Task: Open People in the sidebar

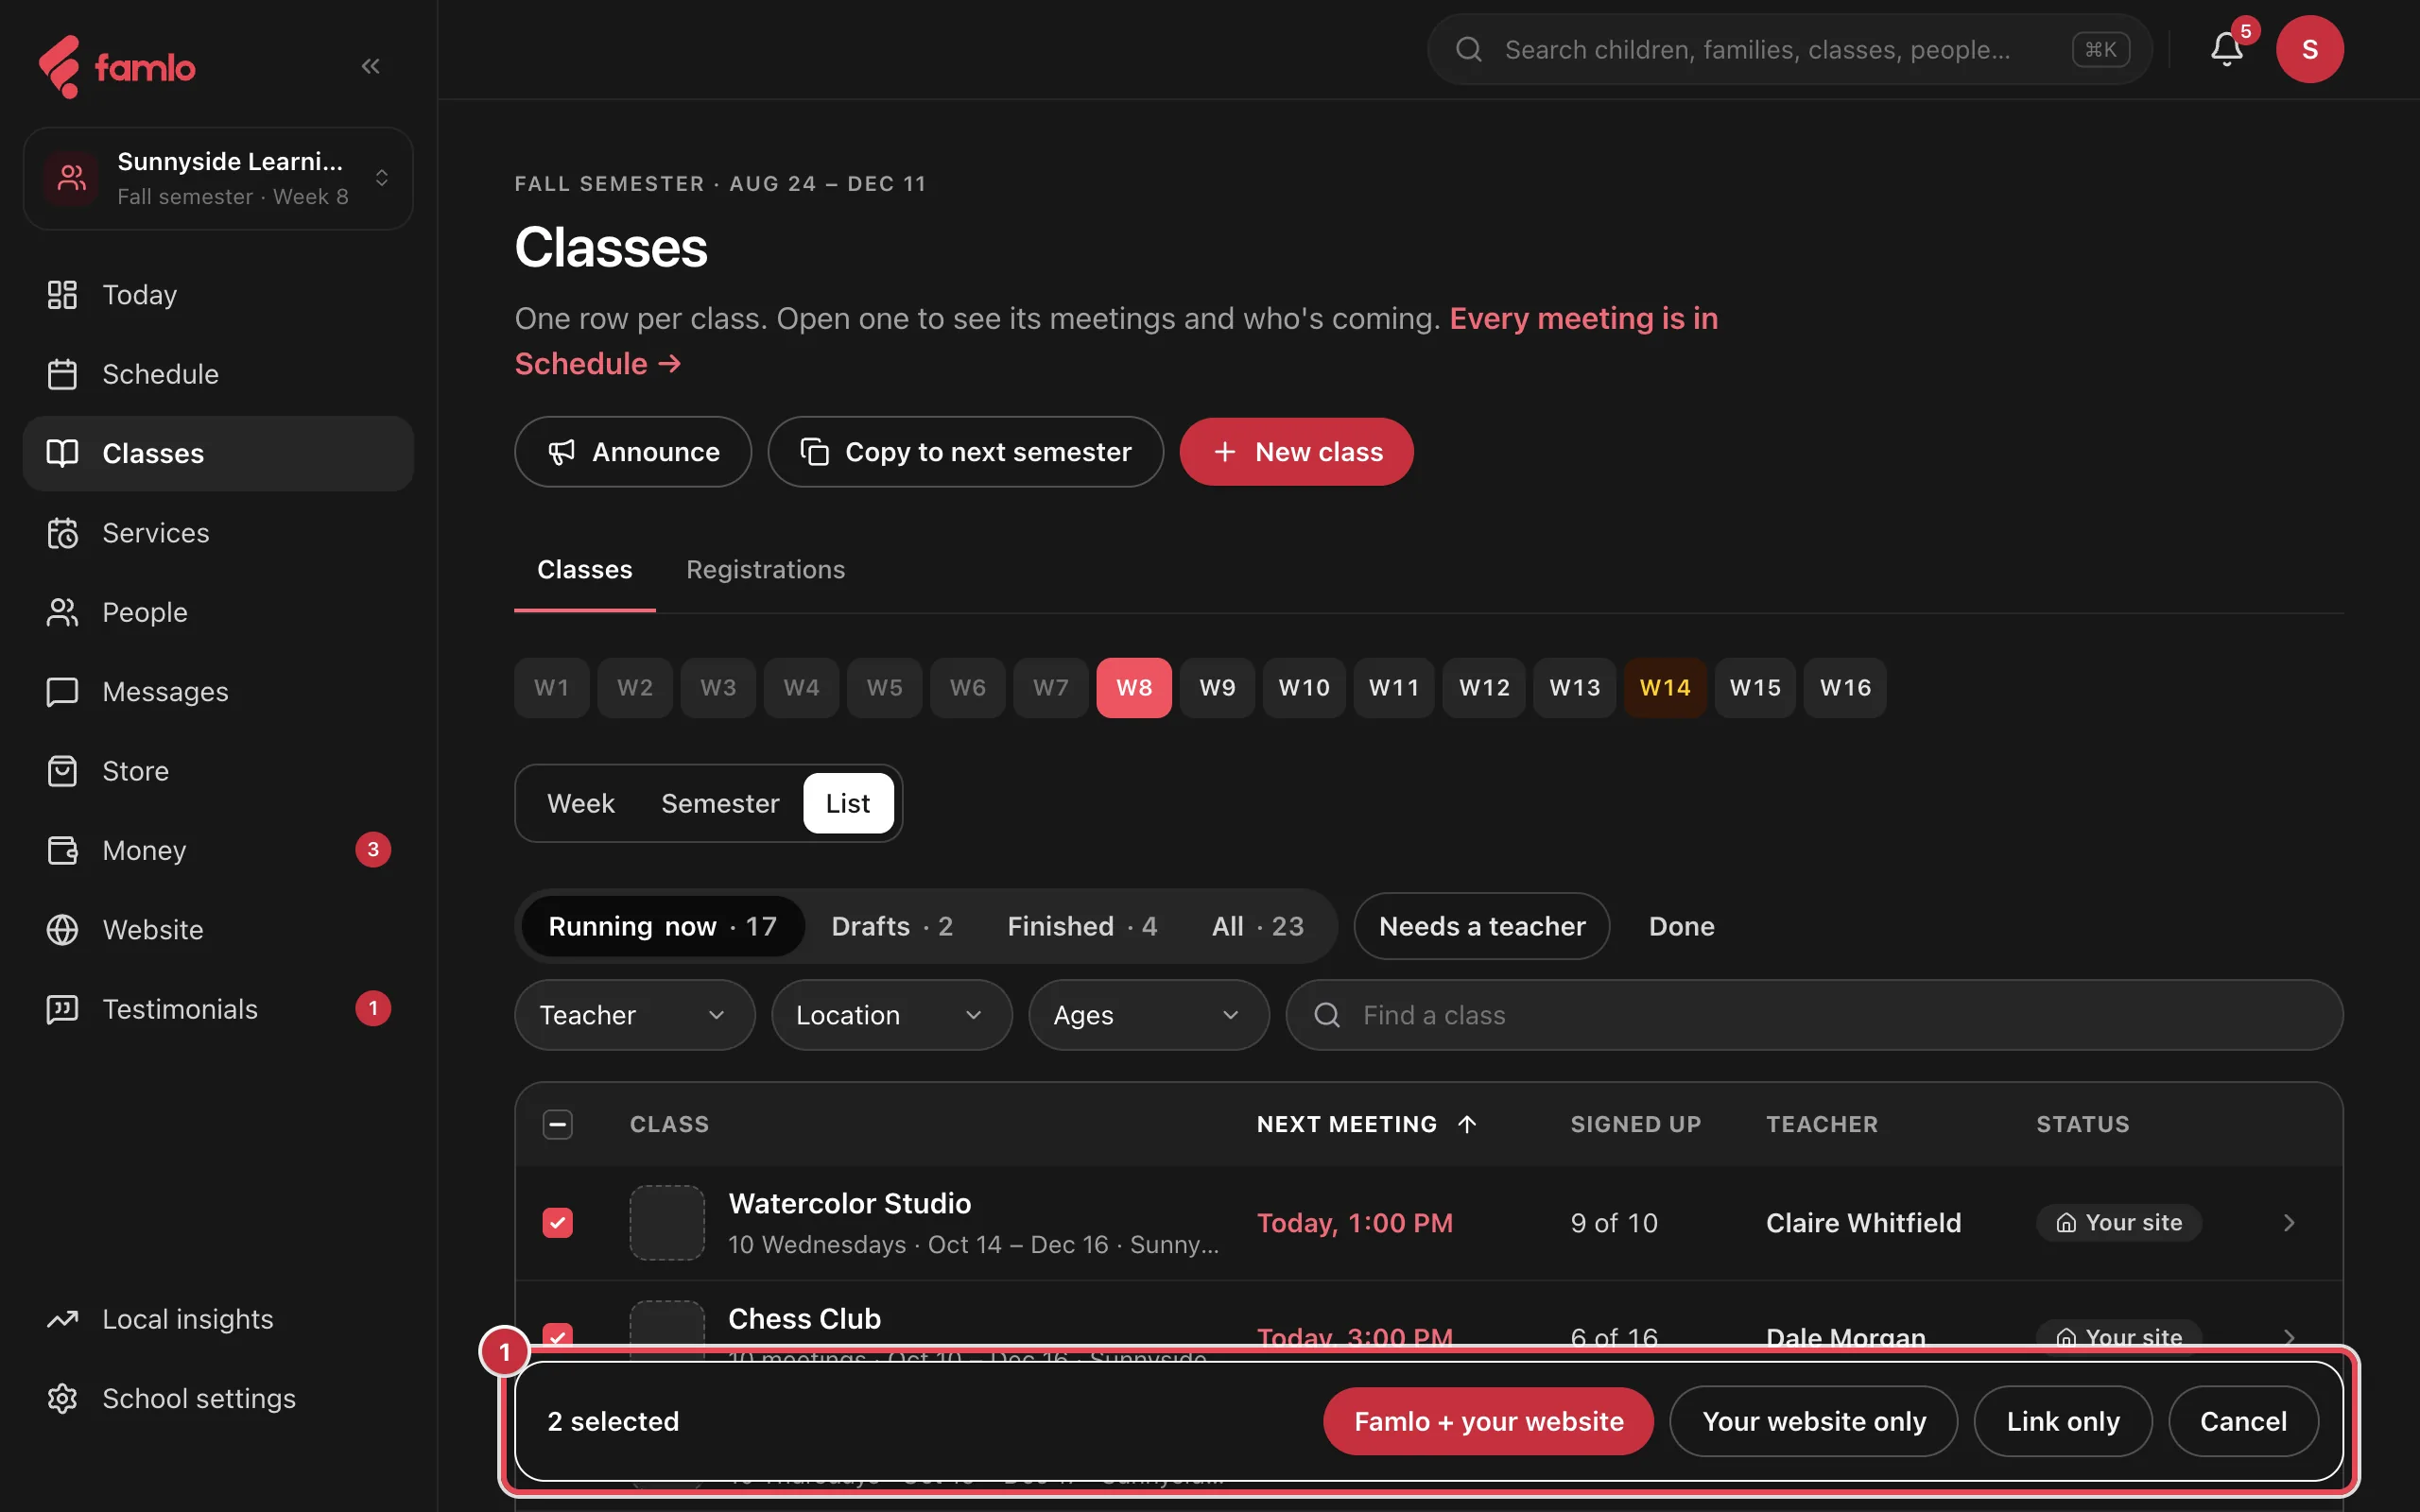Action: tap(218, 612)
